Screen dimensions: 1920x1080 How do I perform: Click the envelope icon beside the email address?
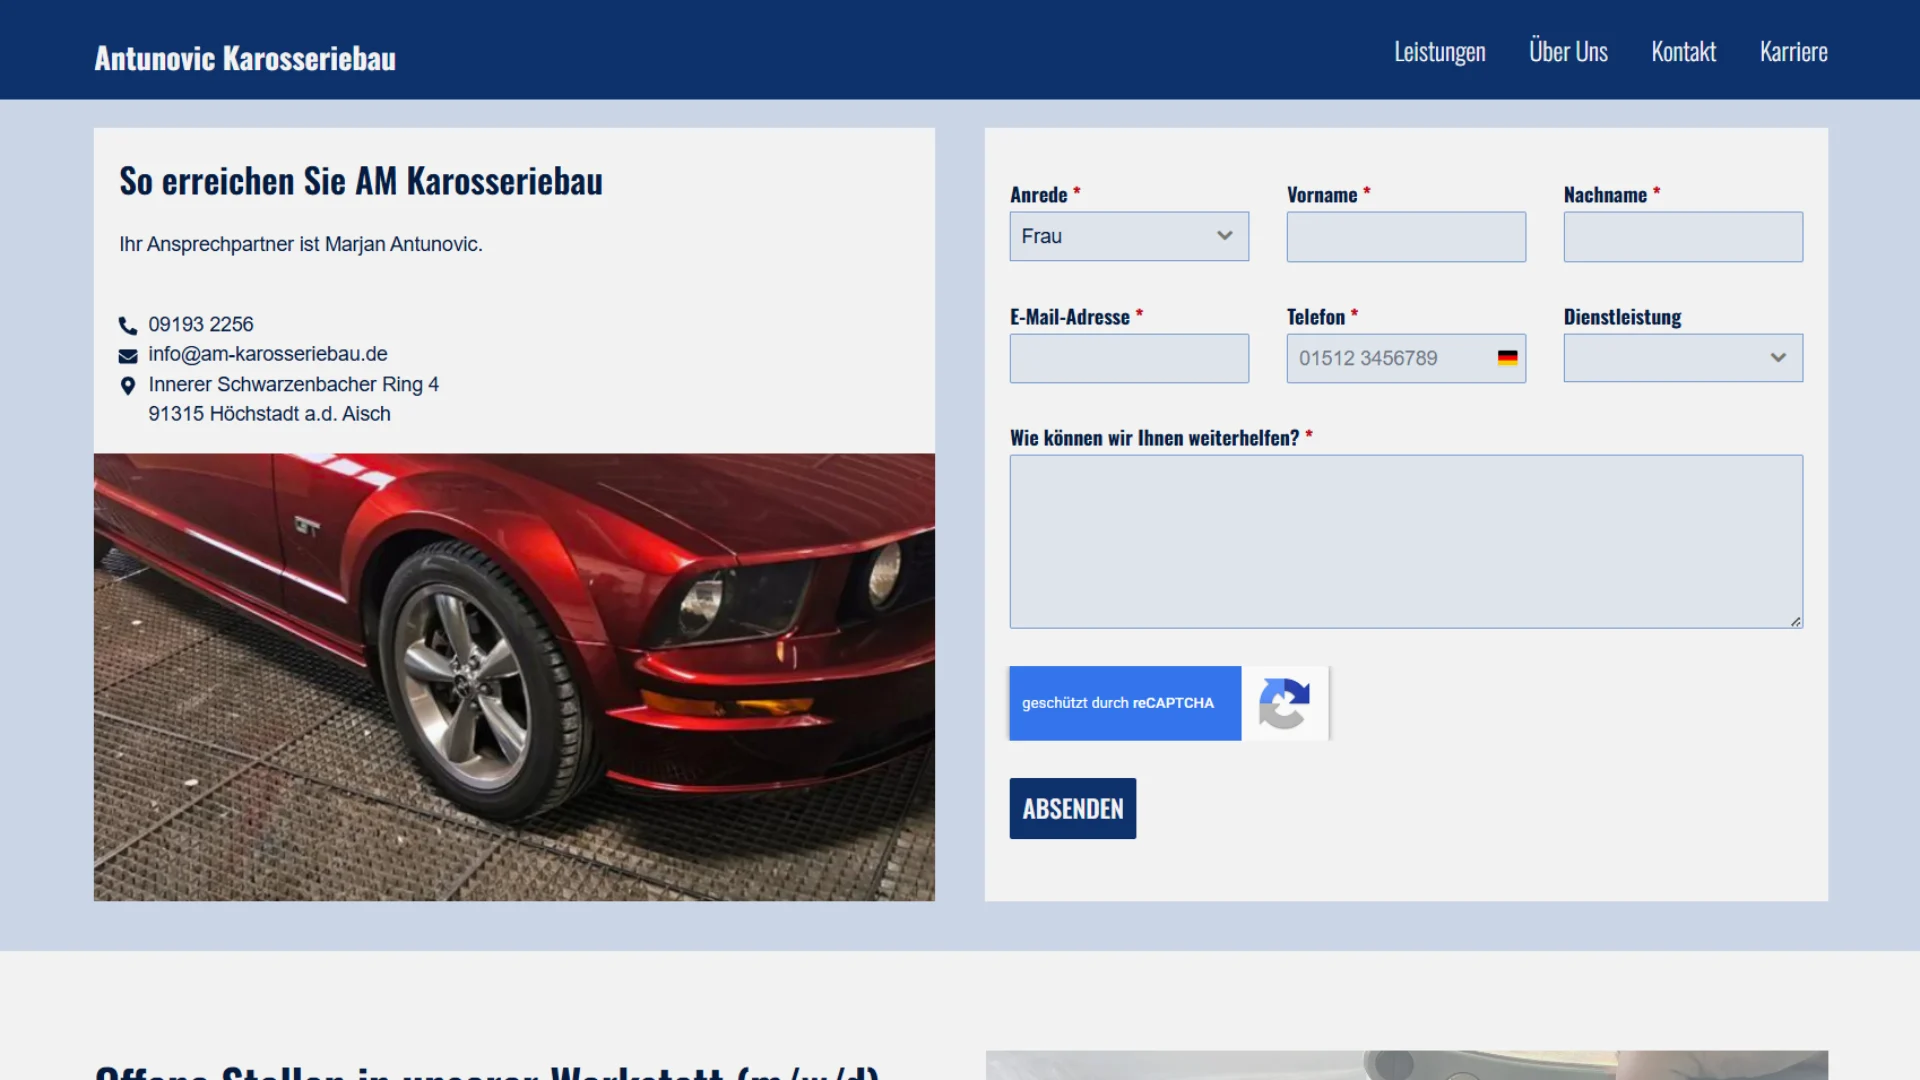(x=128, y=355)
